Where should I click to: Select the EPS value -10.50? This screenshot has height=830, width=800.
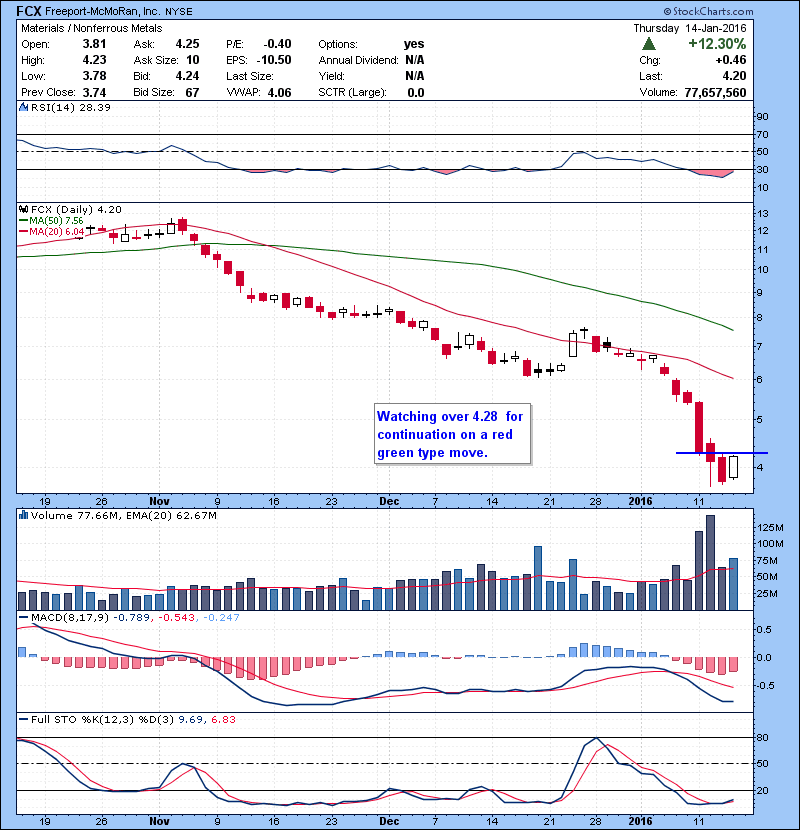(x=274, y=60)
